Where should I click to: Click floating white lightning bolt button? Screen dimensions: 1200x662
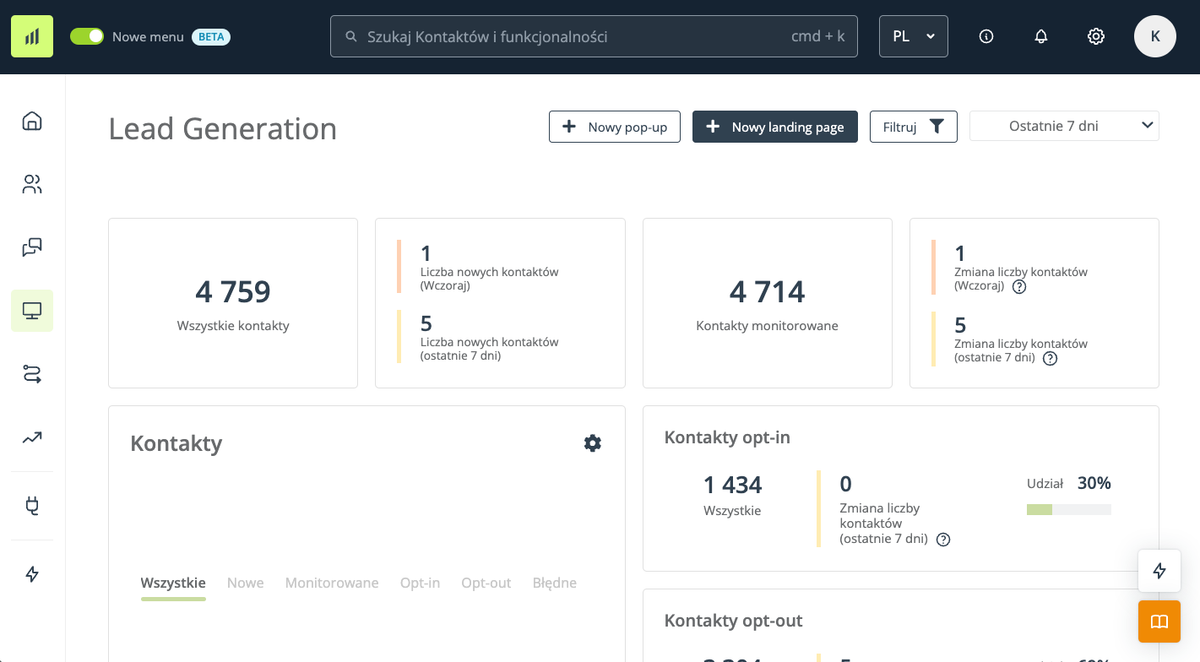pyautogui.click(x=1159, y=571)
